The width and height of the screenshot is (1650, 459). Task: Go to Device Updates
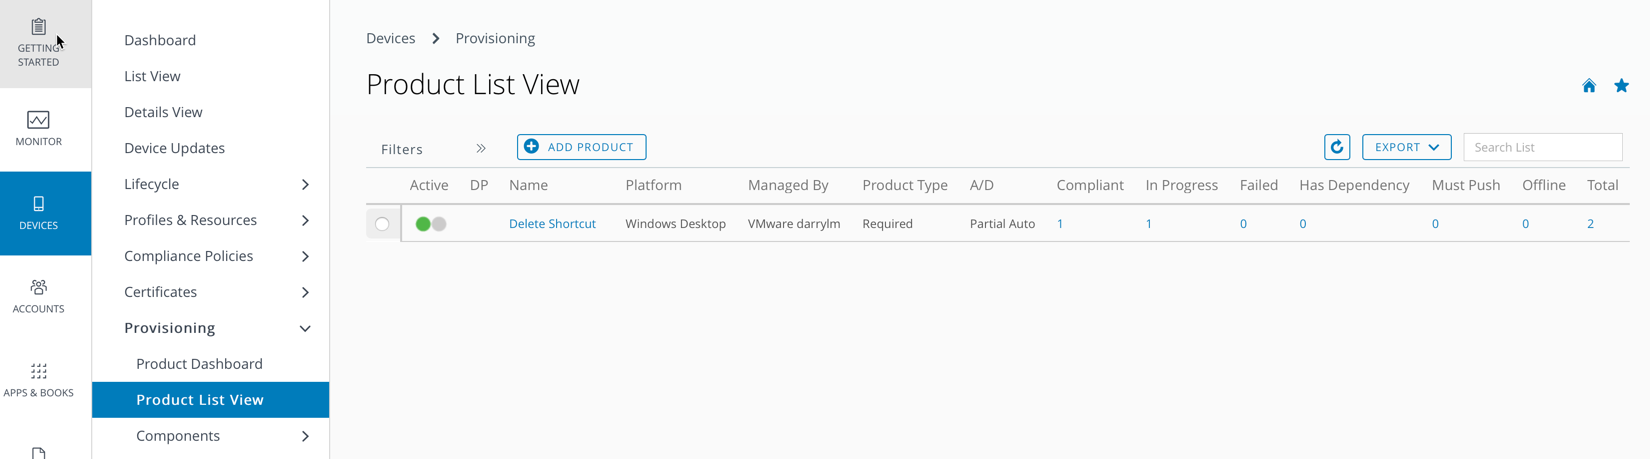click(x=174, y=148)
